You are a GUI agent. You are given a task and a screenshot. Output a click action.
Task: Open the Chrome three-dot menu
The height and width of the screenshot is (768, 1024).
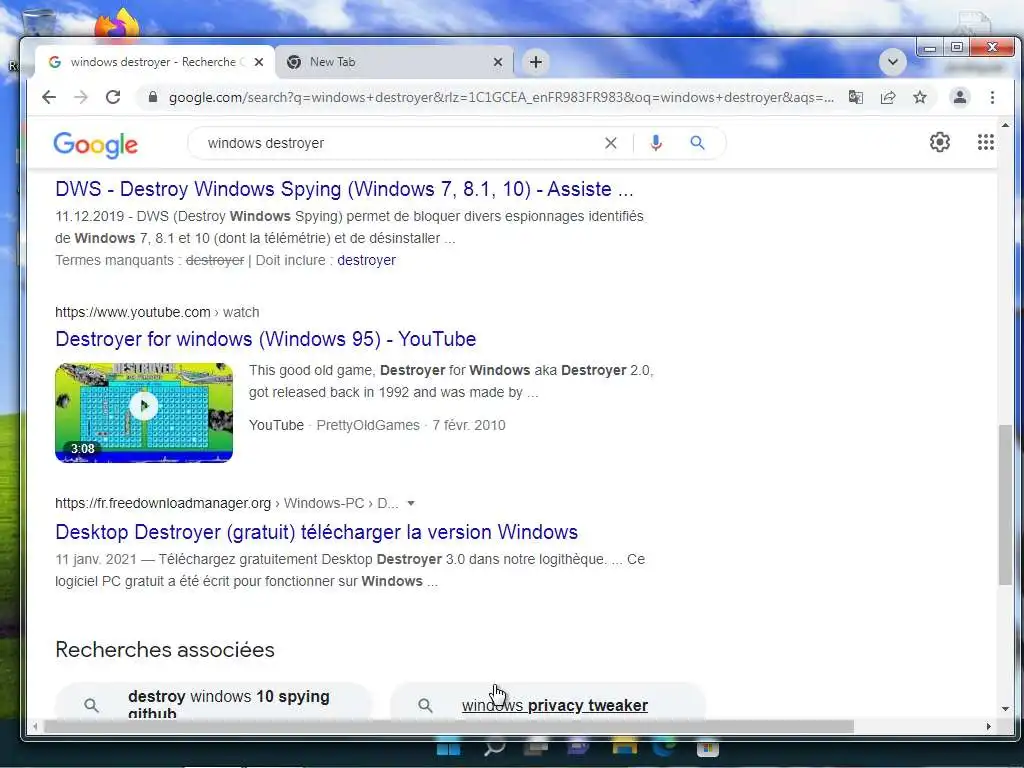[x=992, y=97]
